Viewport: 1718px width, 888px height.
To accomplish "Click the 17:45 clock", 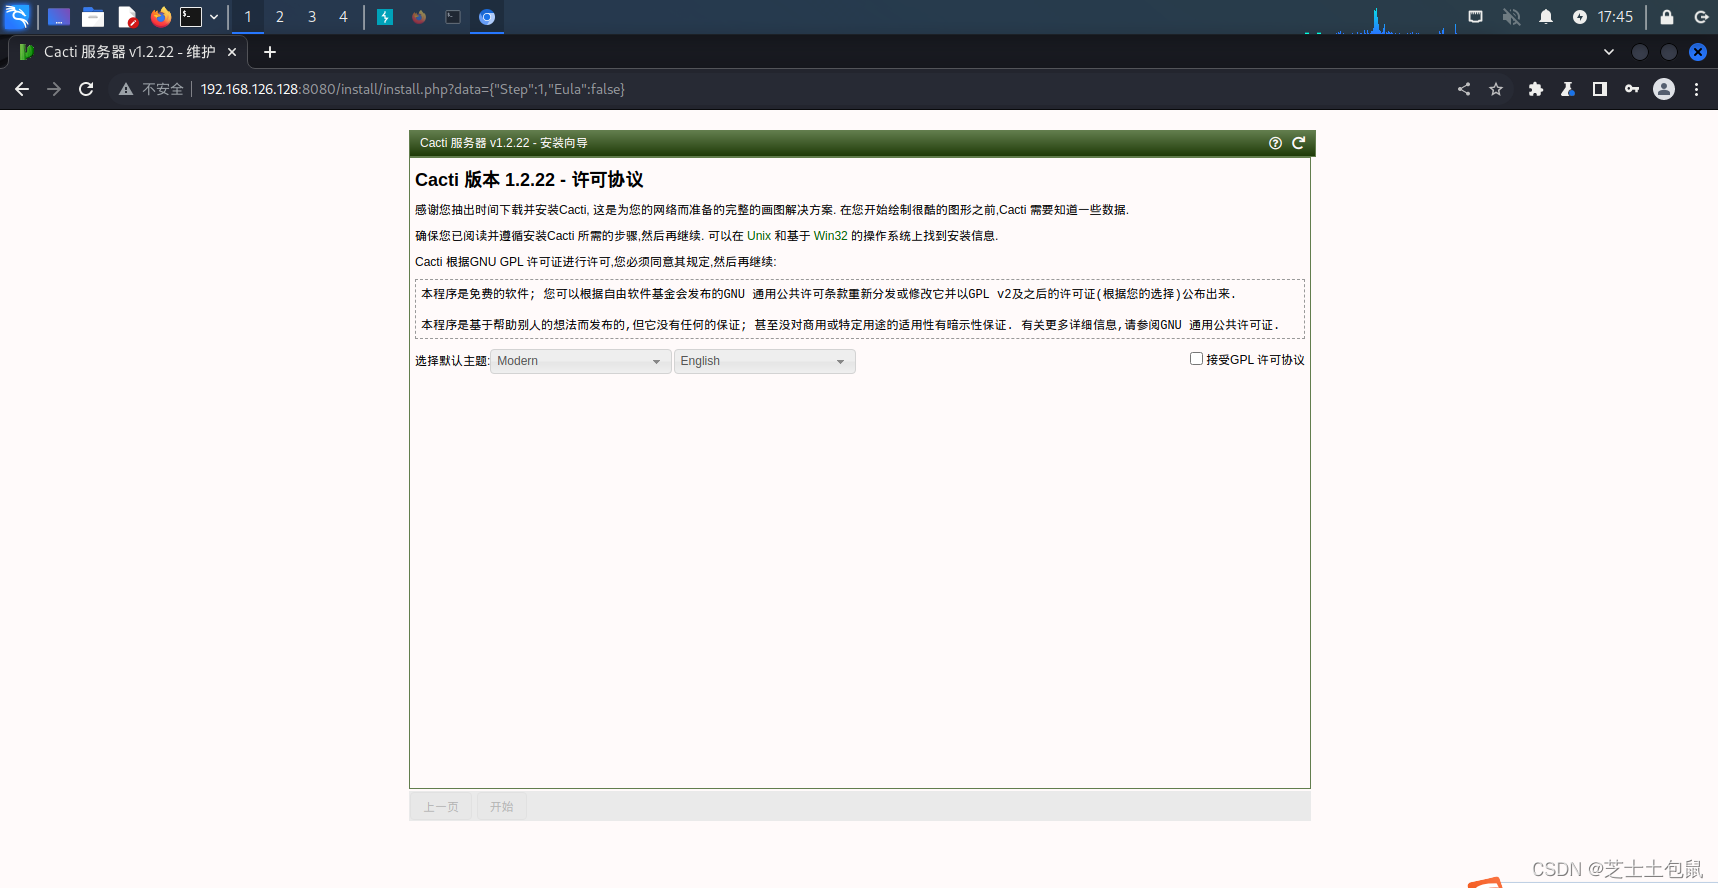I will [1615, 17].
